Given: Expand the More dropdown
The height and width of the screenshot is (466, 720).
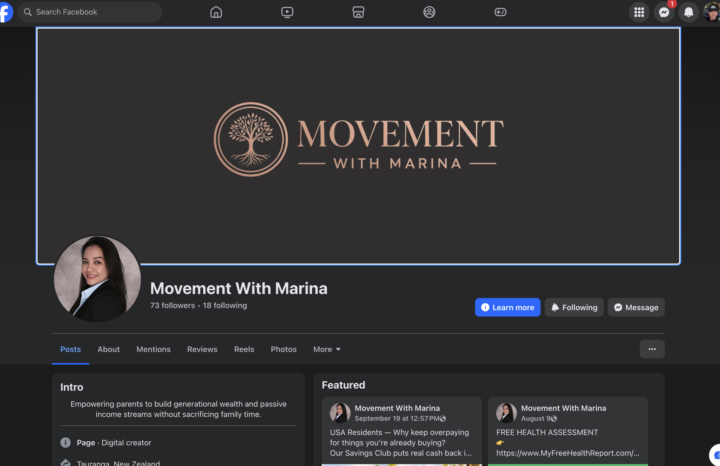Looking at the screenshot, I should coord(327,349).
